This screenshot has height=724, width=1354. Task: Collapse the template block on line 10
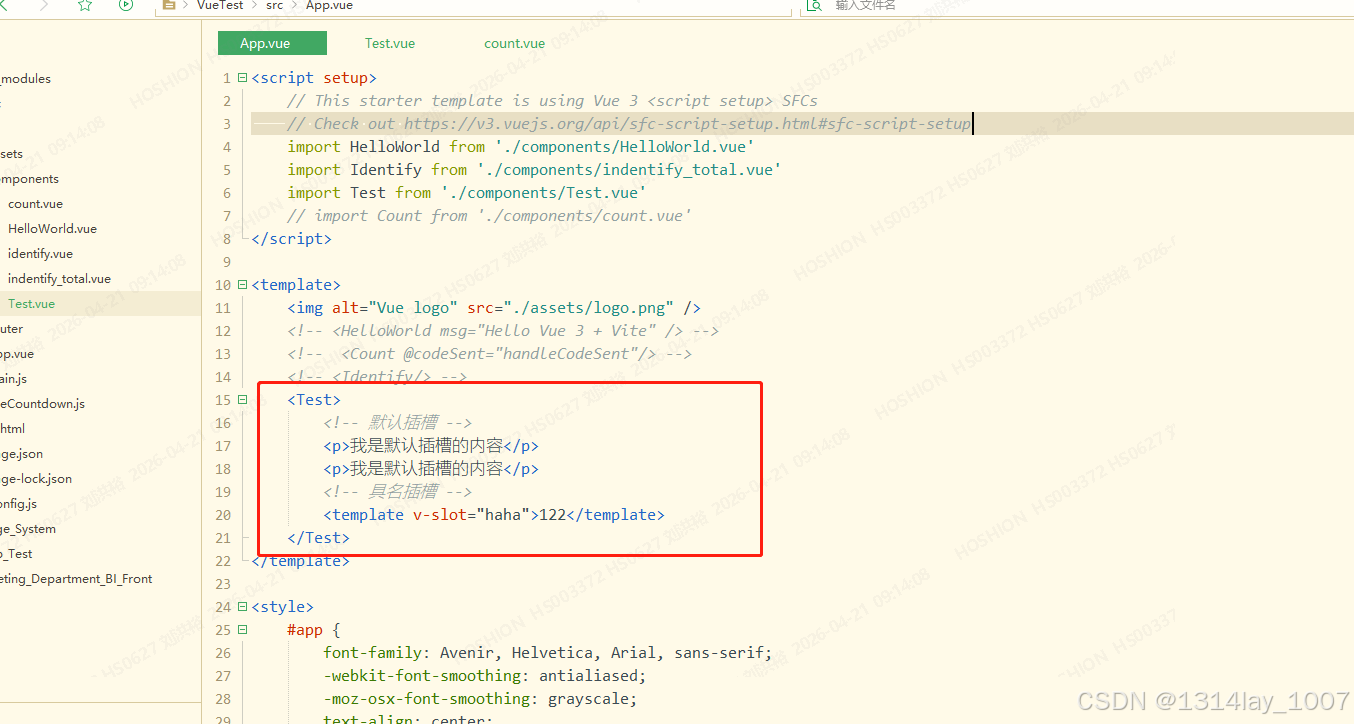(x=242, y=285)
